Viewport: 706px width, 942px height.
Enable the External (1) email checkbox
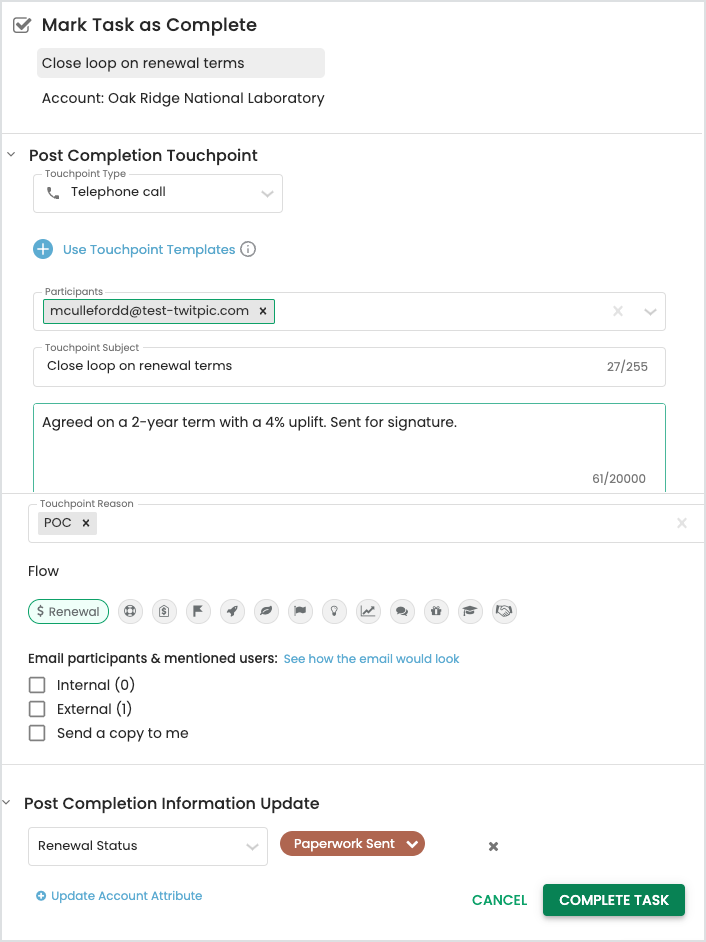click(37, 709)
